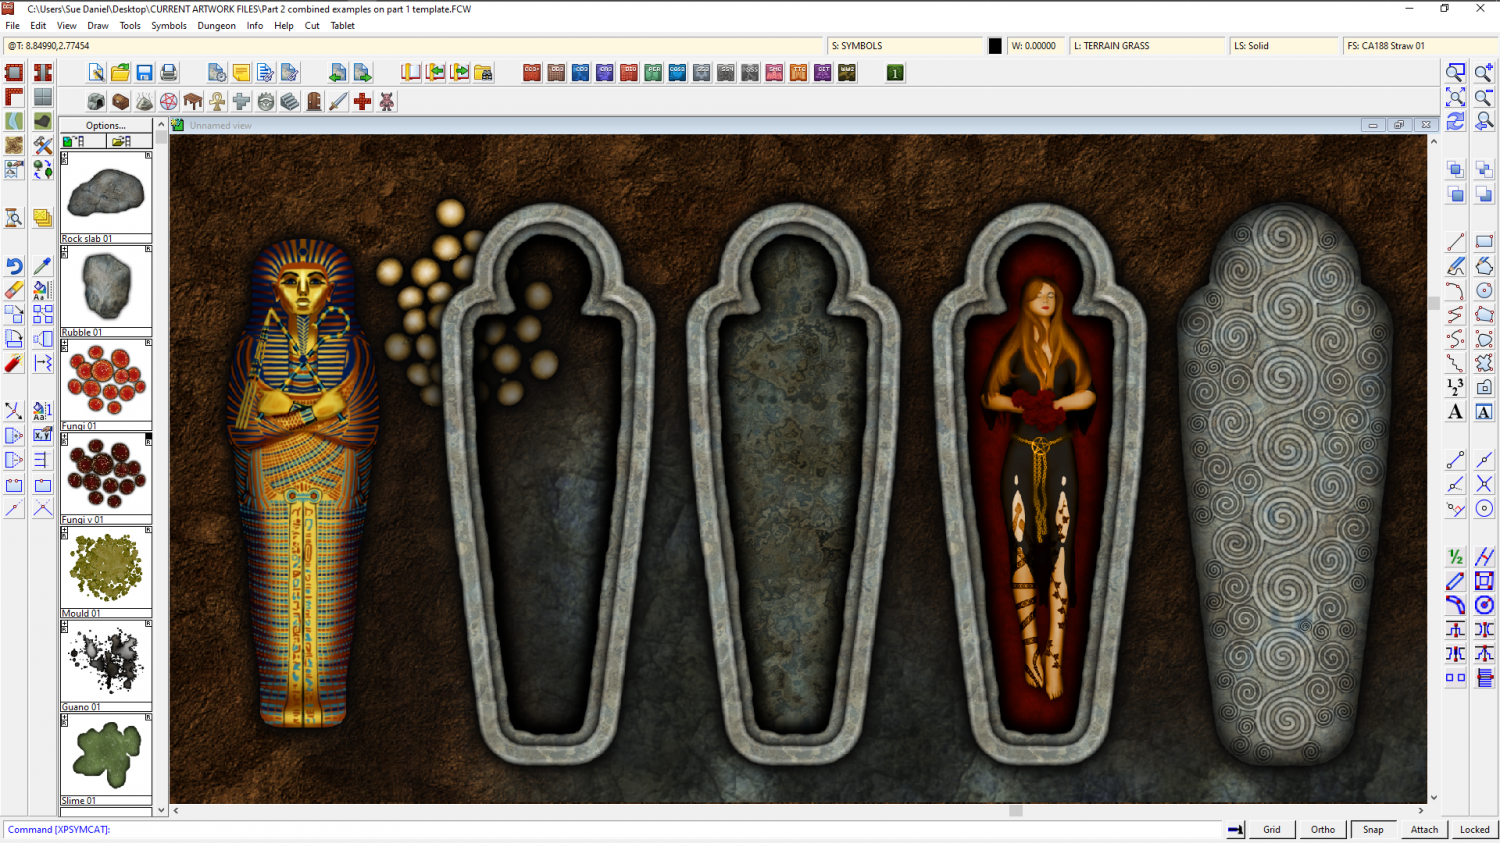Open the Cave rock symbol catalog
The height and width of the screenshot is (843, 1500).
pos(96,102)
